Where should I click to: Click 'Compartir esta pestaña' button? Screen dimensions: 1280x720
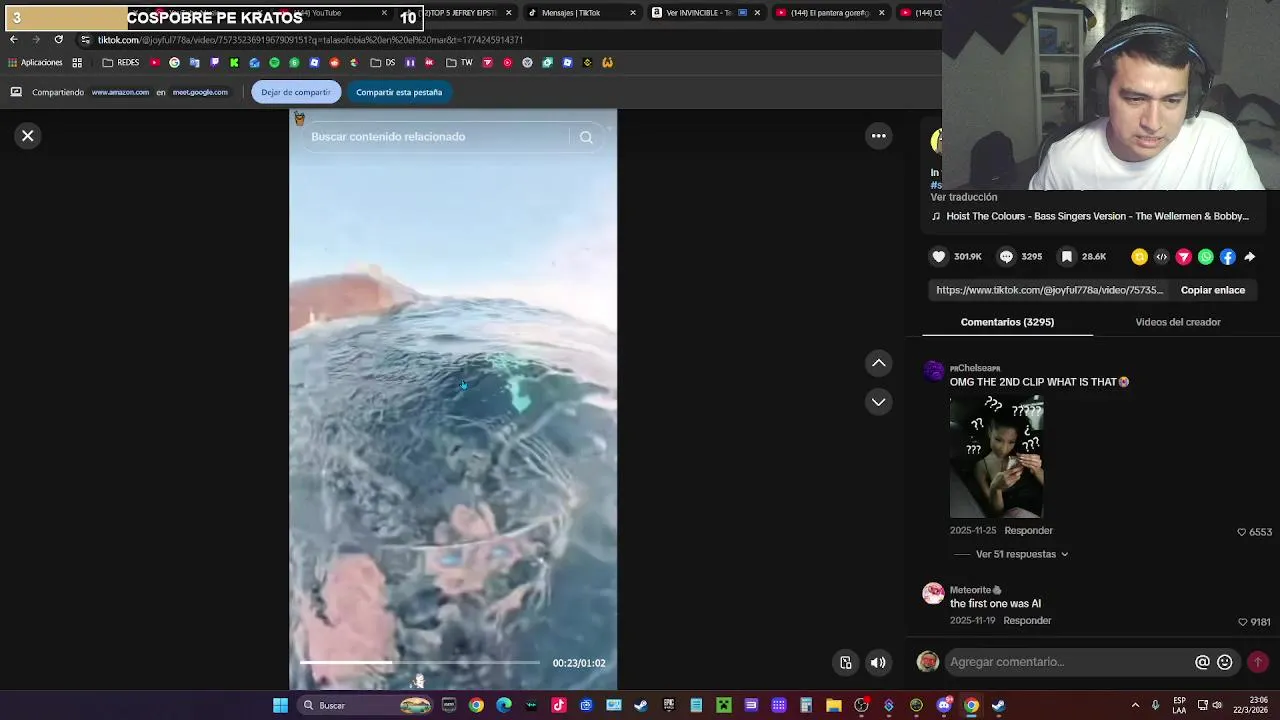[399, 92]
